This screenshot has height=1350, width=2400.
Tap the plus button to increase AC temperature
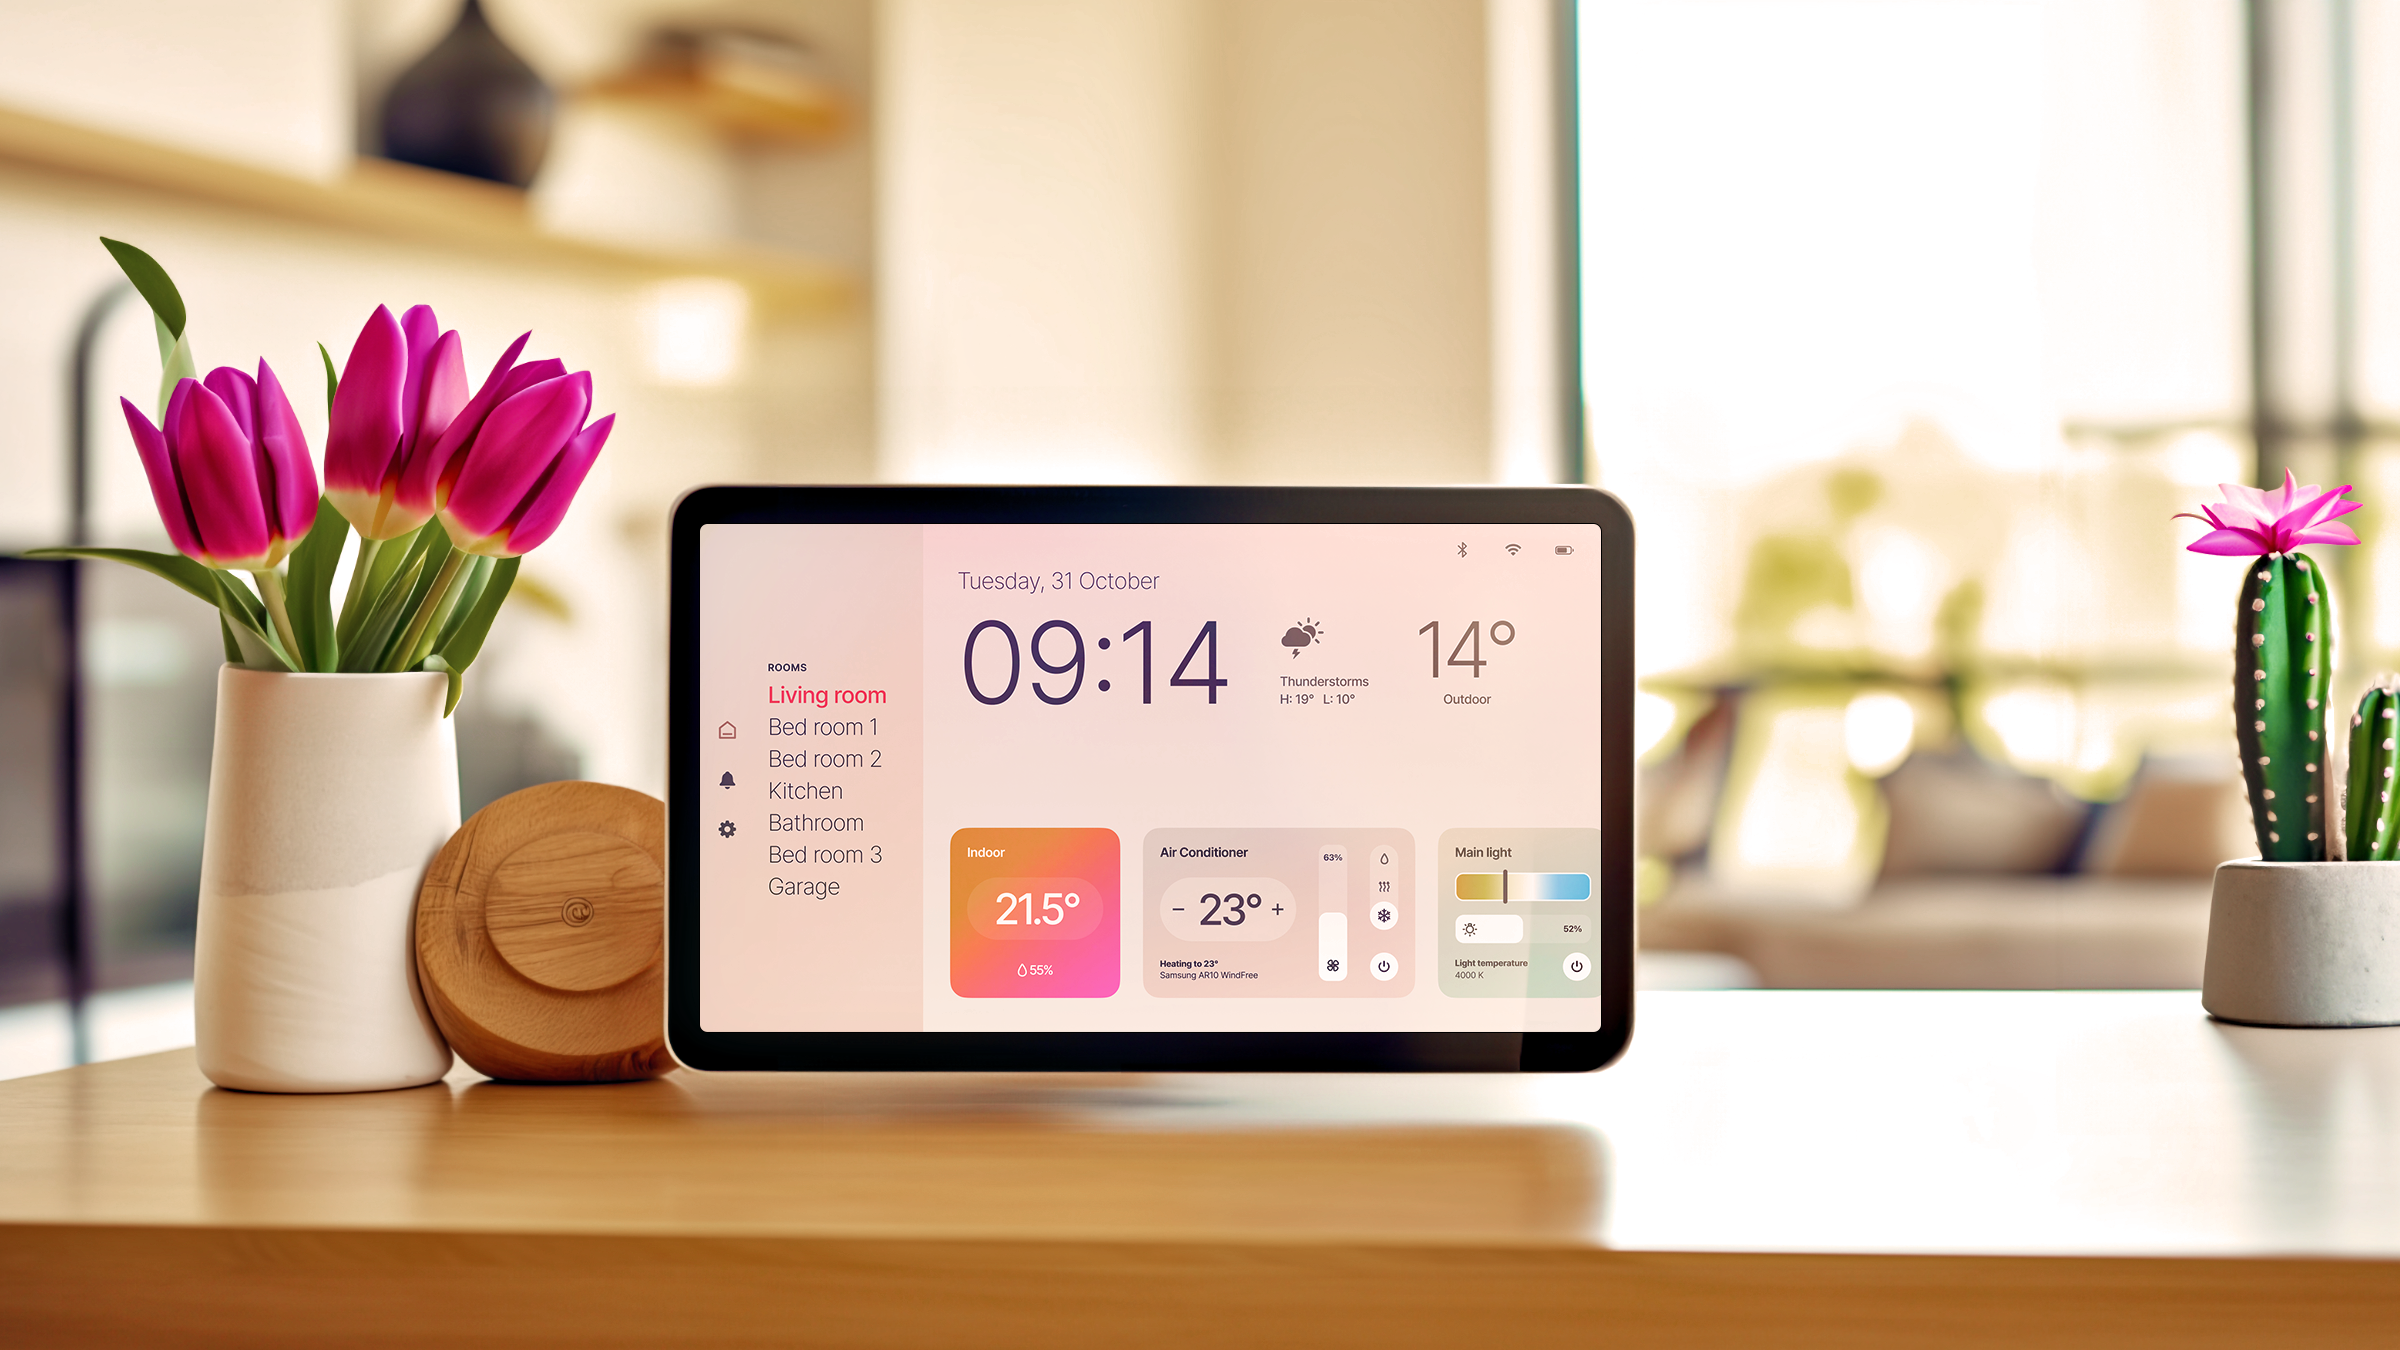[x=1276, y=907]
